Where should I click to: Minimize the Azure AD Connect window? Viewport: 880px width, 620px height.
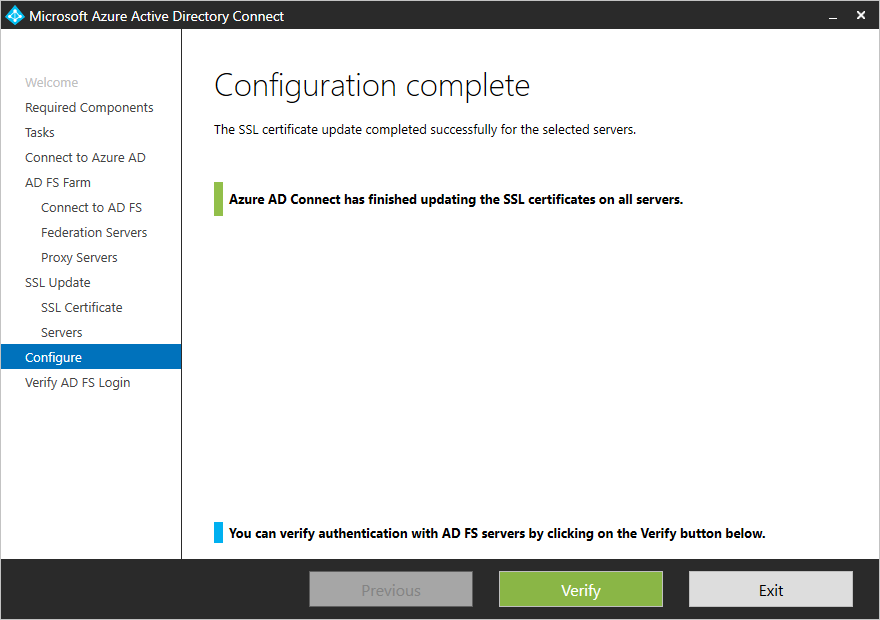point(833,16)
